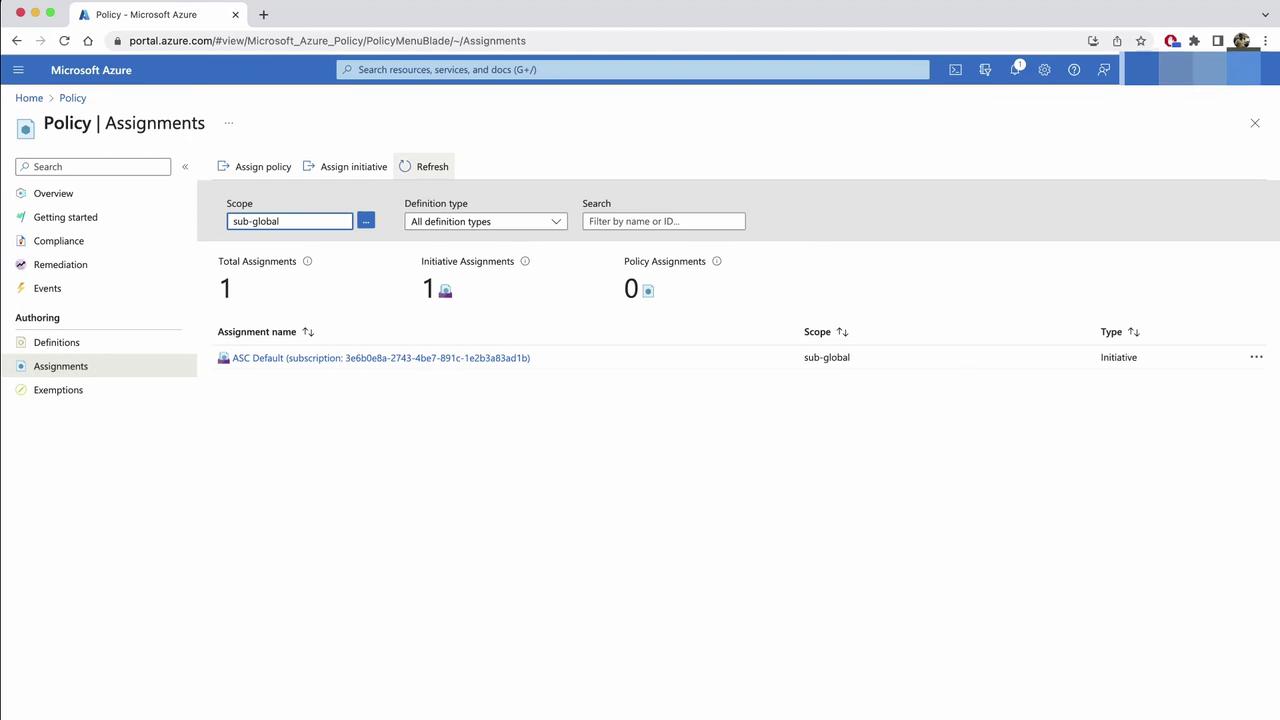Sort by Scope column
Viewport: 1280px width, 720px height.
point(826,332)
